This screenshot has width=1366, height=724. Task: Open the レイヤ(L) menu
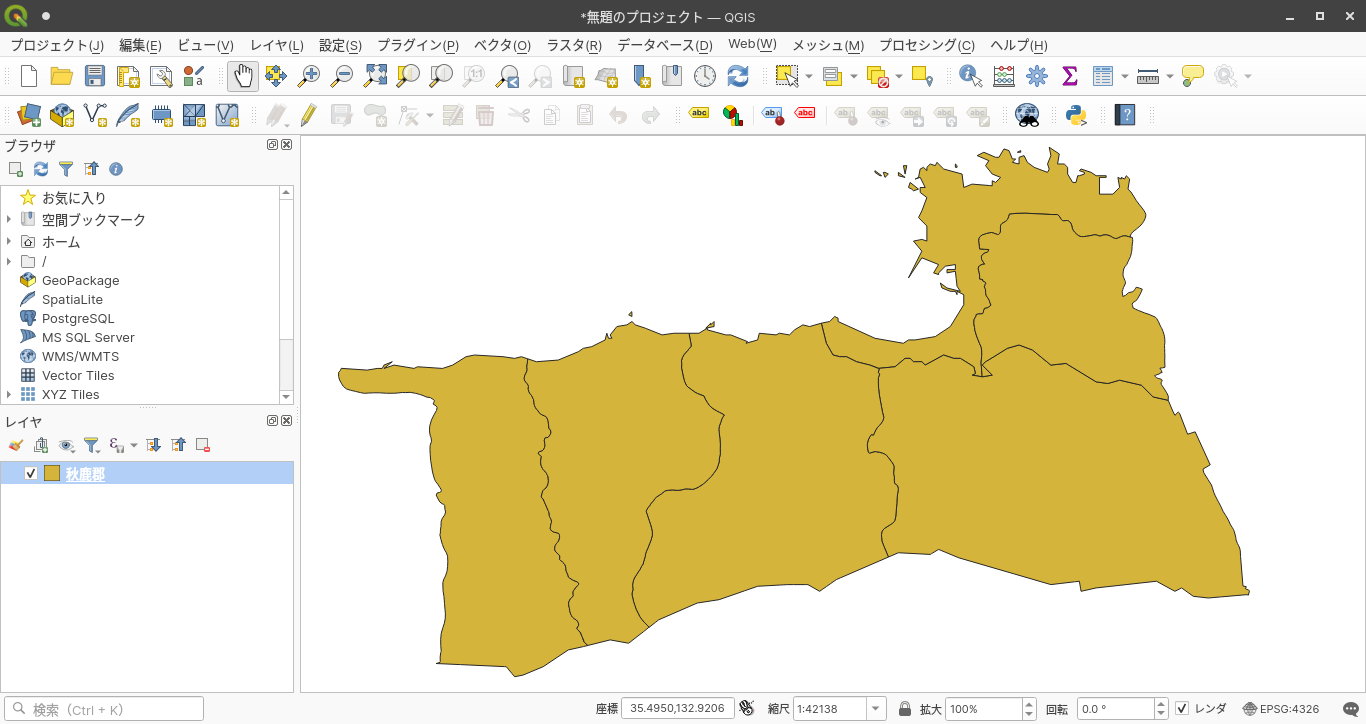click(x=277, y=45)
